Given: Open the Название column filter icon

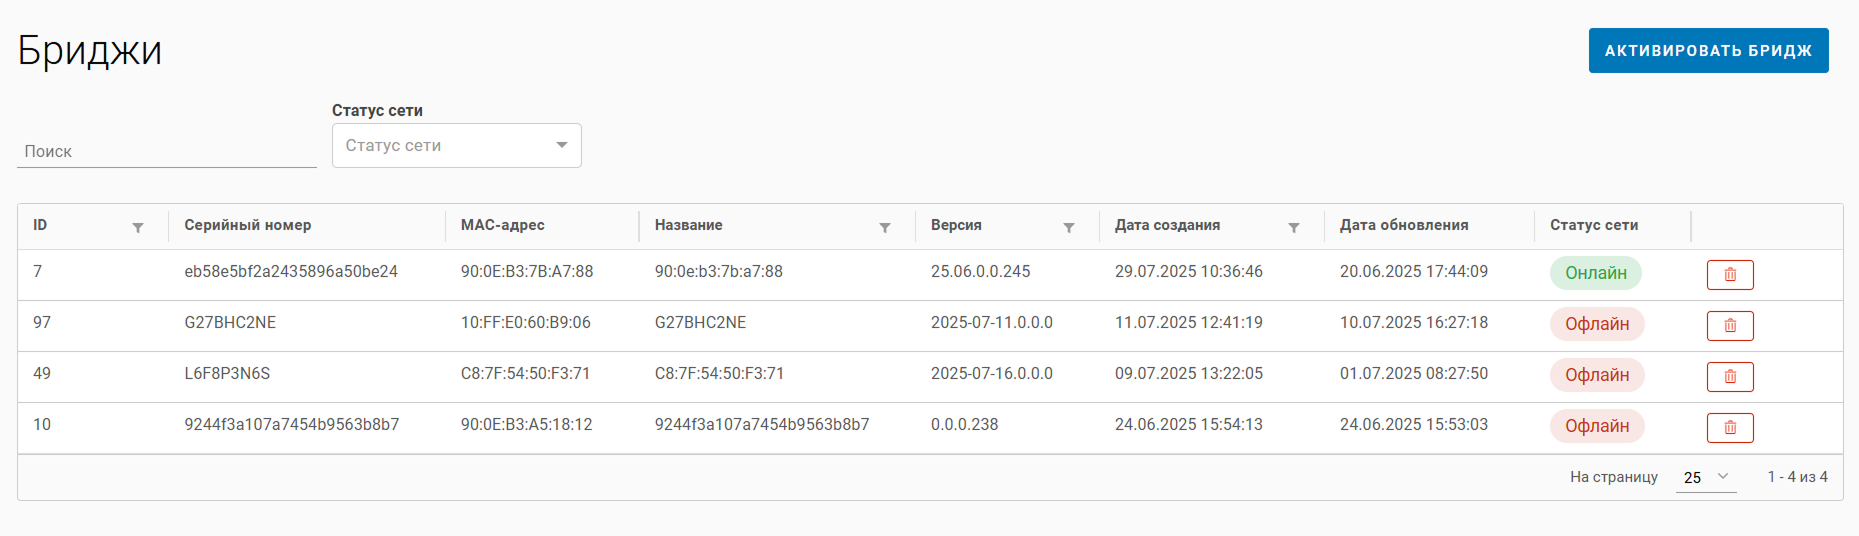Looking at the screenshot, I should click(885, 228).
